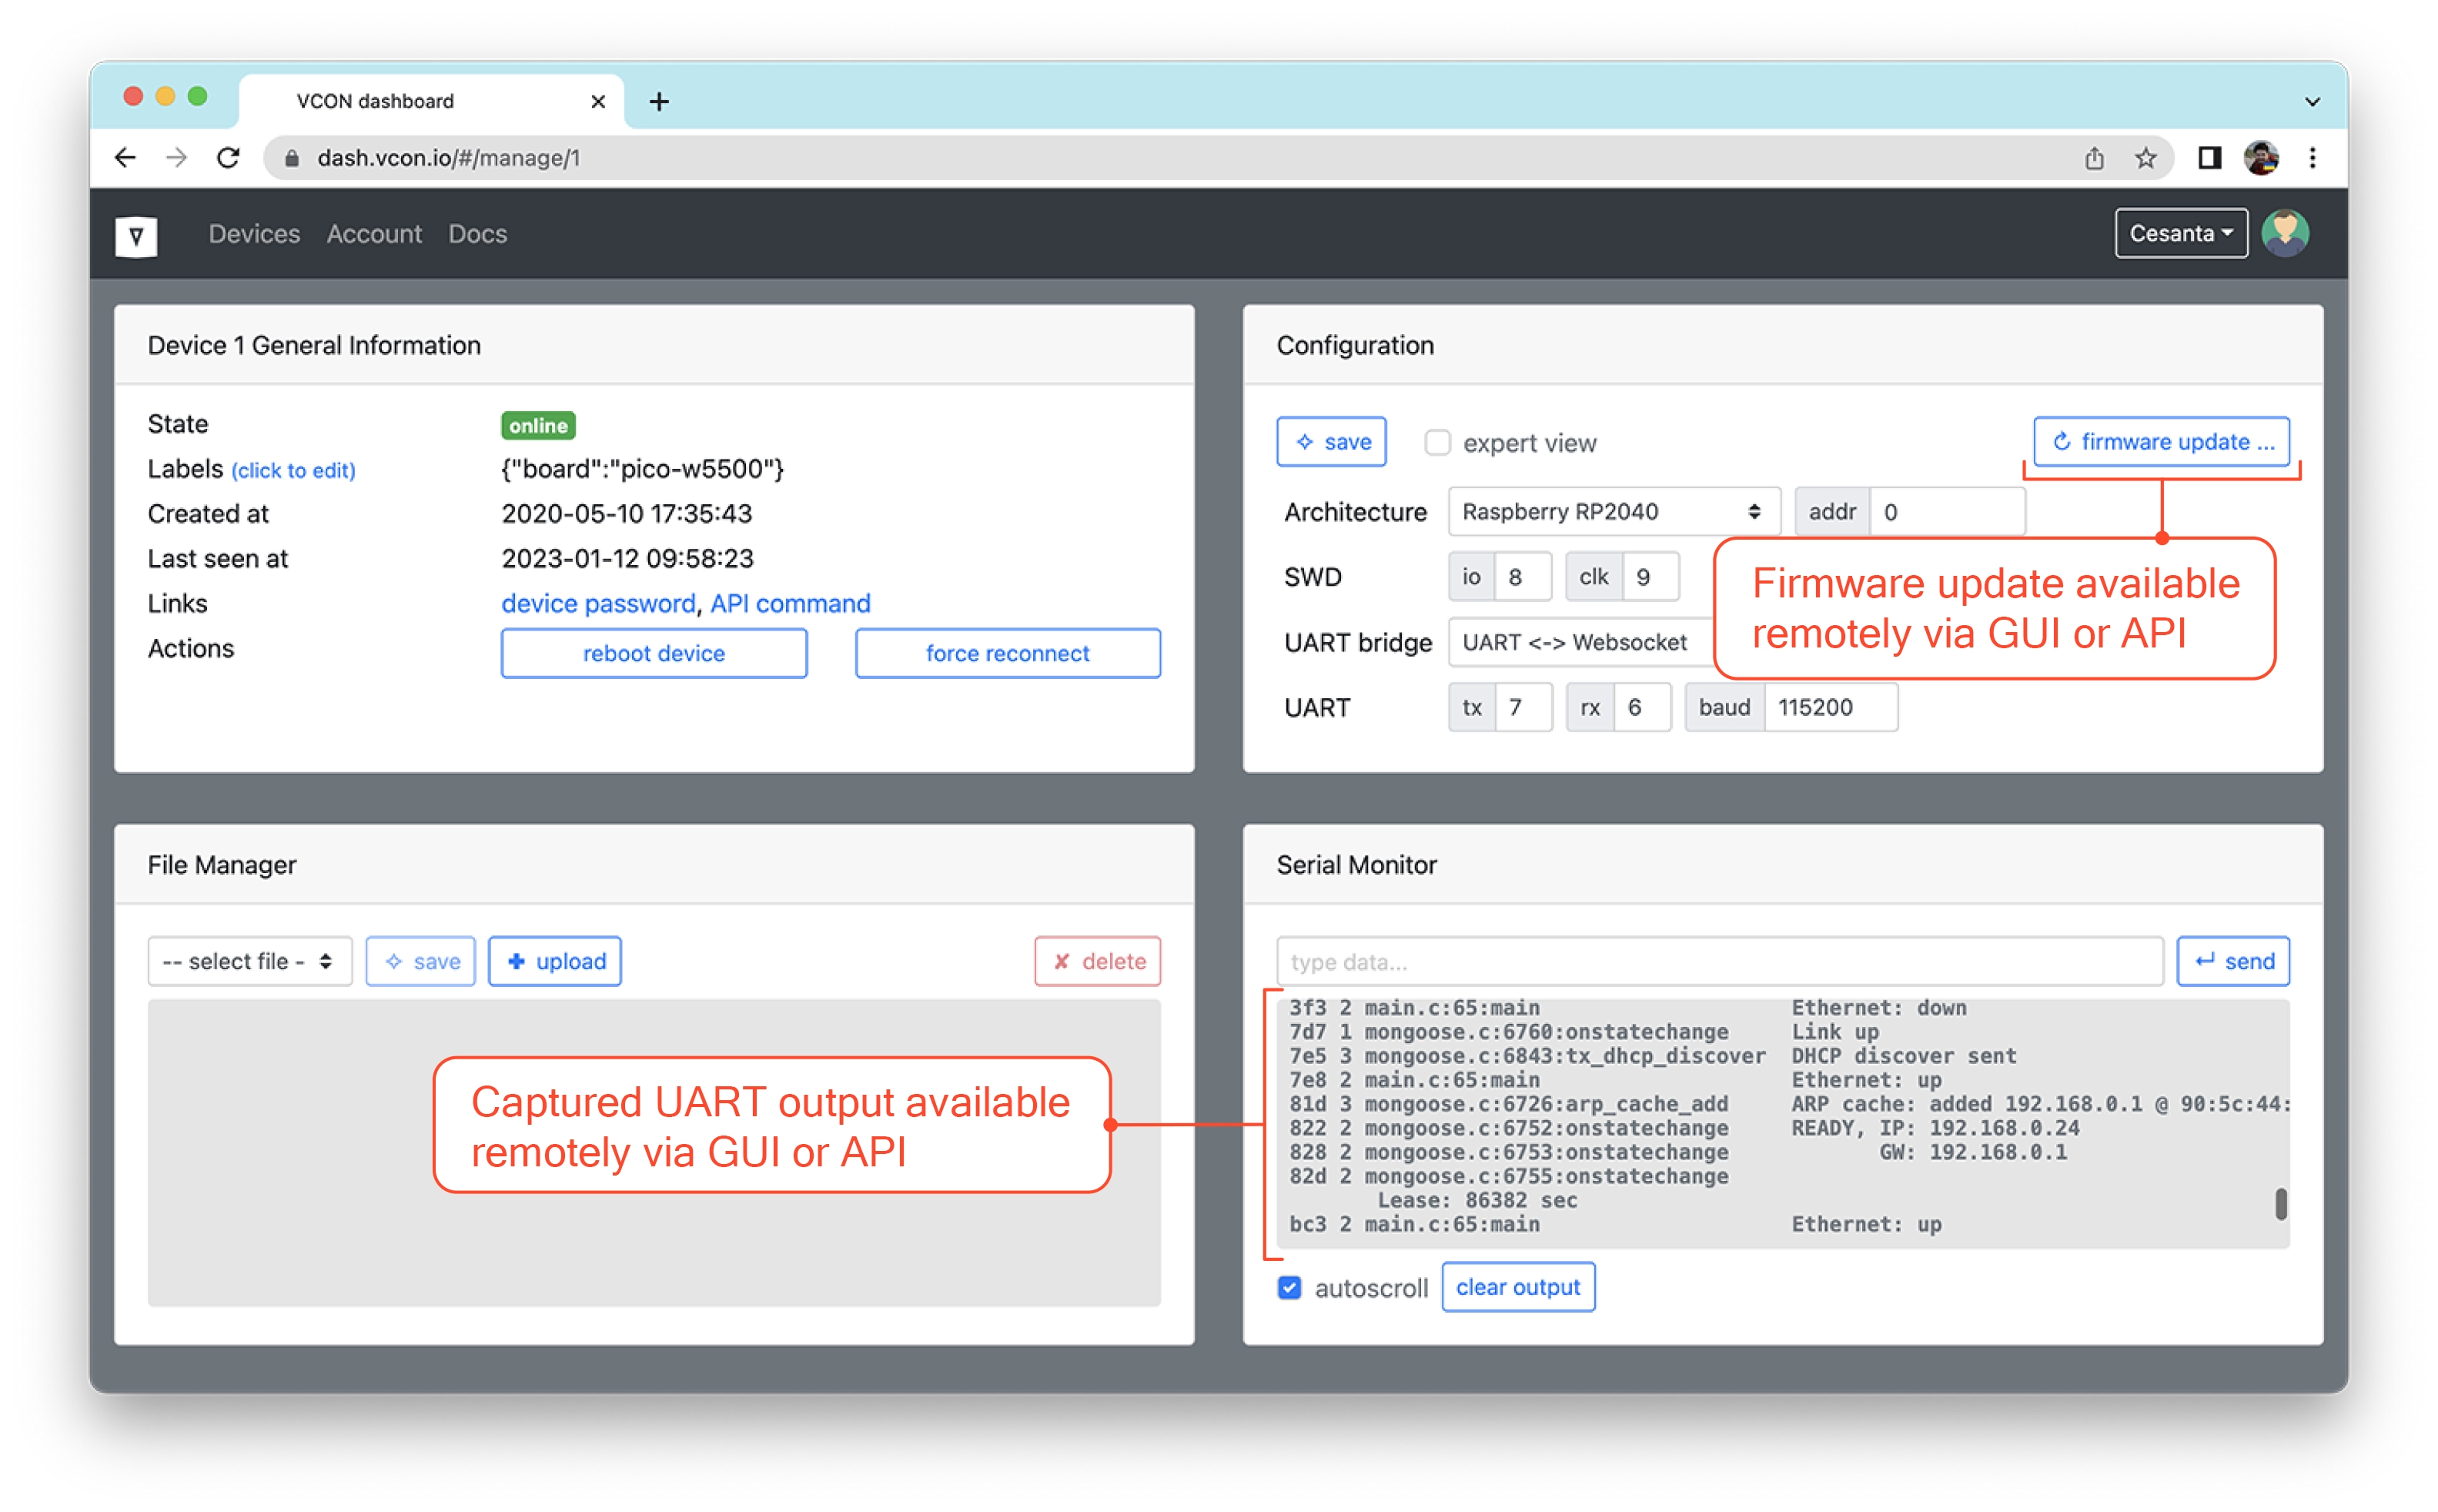Click the type data input field

click(x=1718, y=961)
